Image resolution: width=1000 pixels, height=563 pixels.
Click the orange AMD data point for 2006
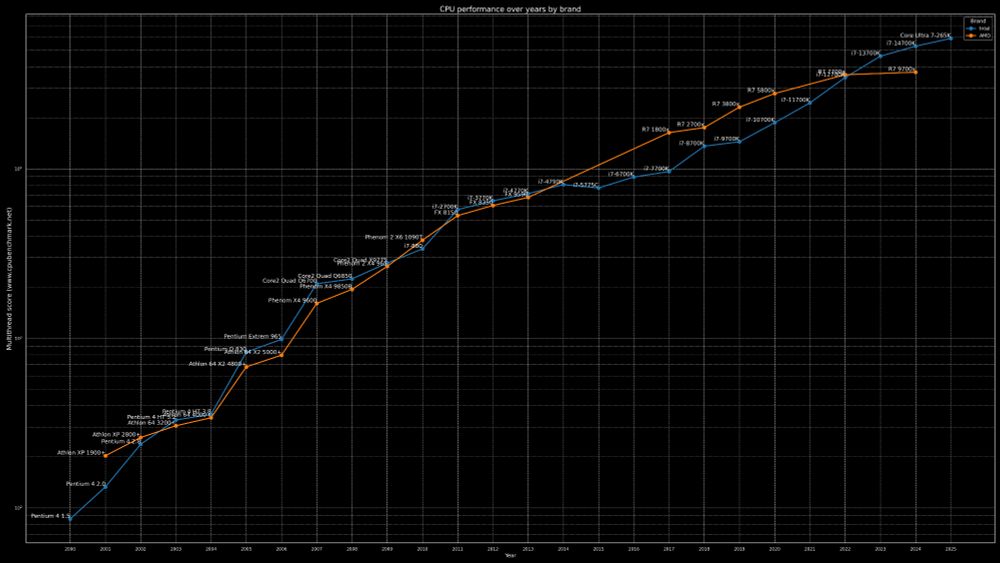click(x=282, y=355)
